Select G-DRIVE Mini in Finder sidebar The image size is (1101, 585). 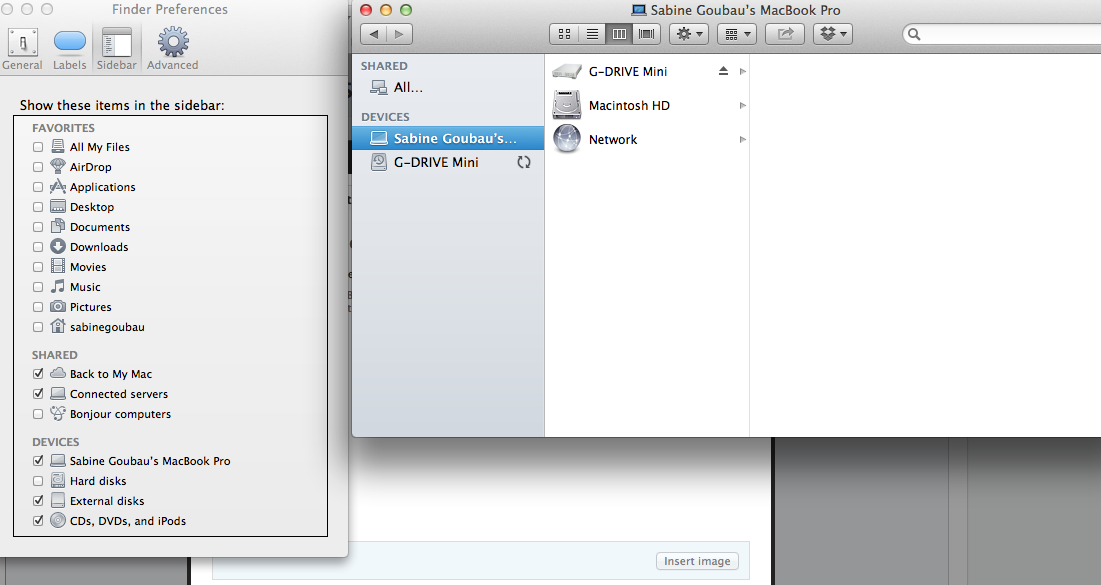coord(448,162)
